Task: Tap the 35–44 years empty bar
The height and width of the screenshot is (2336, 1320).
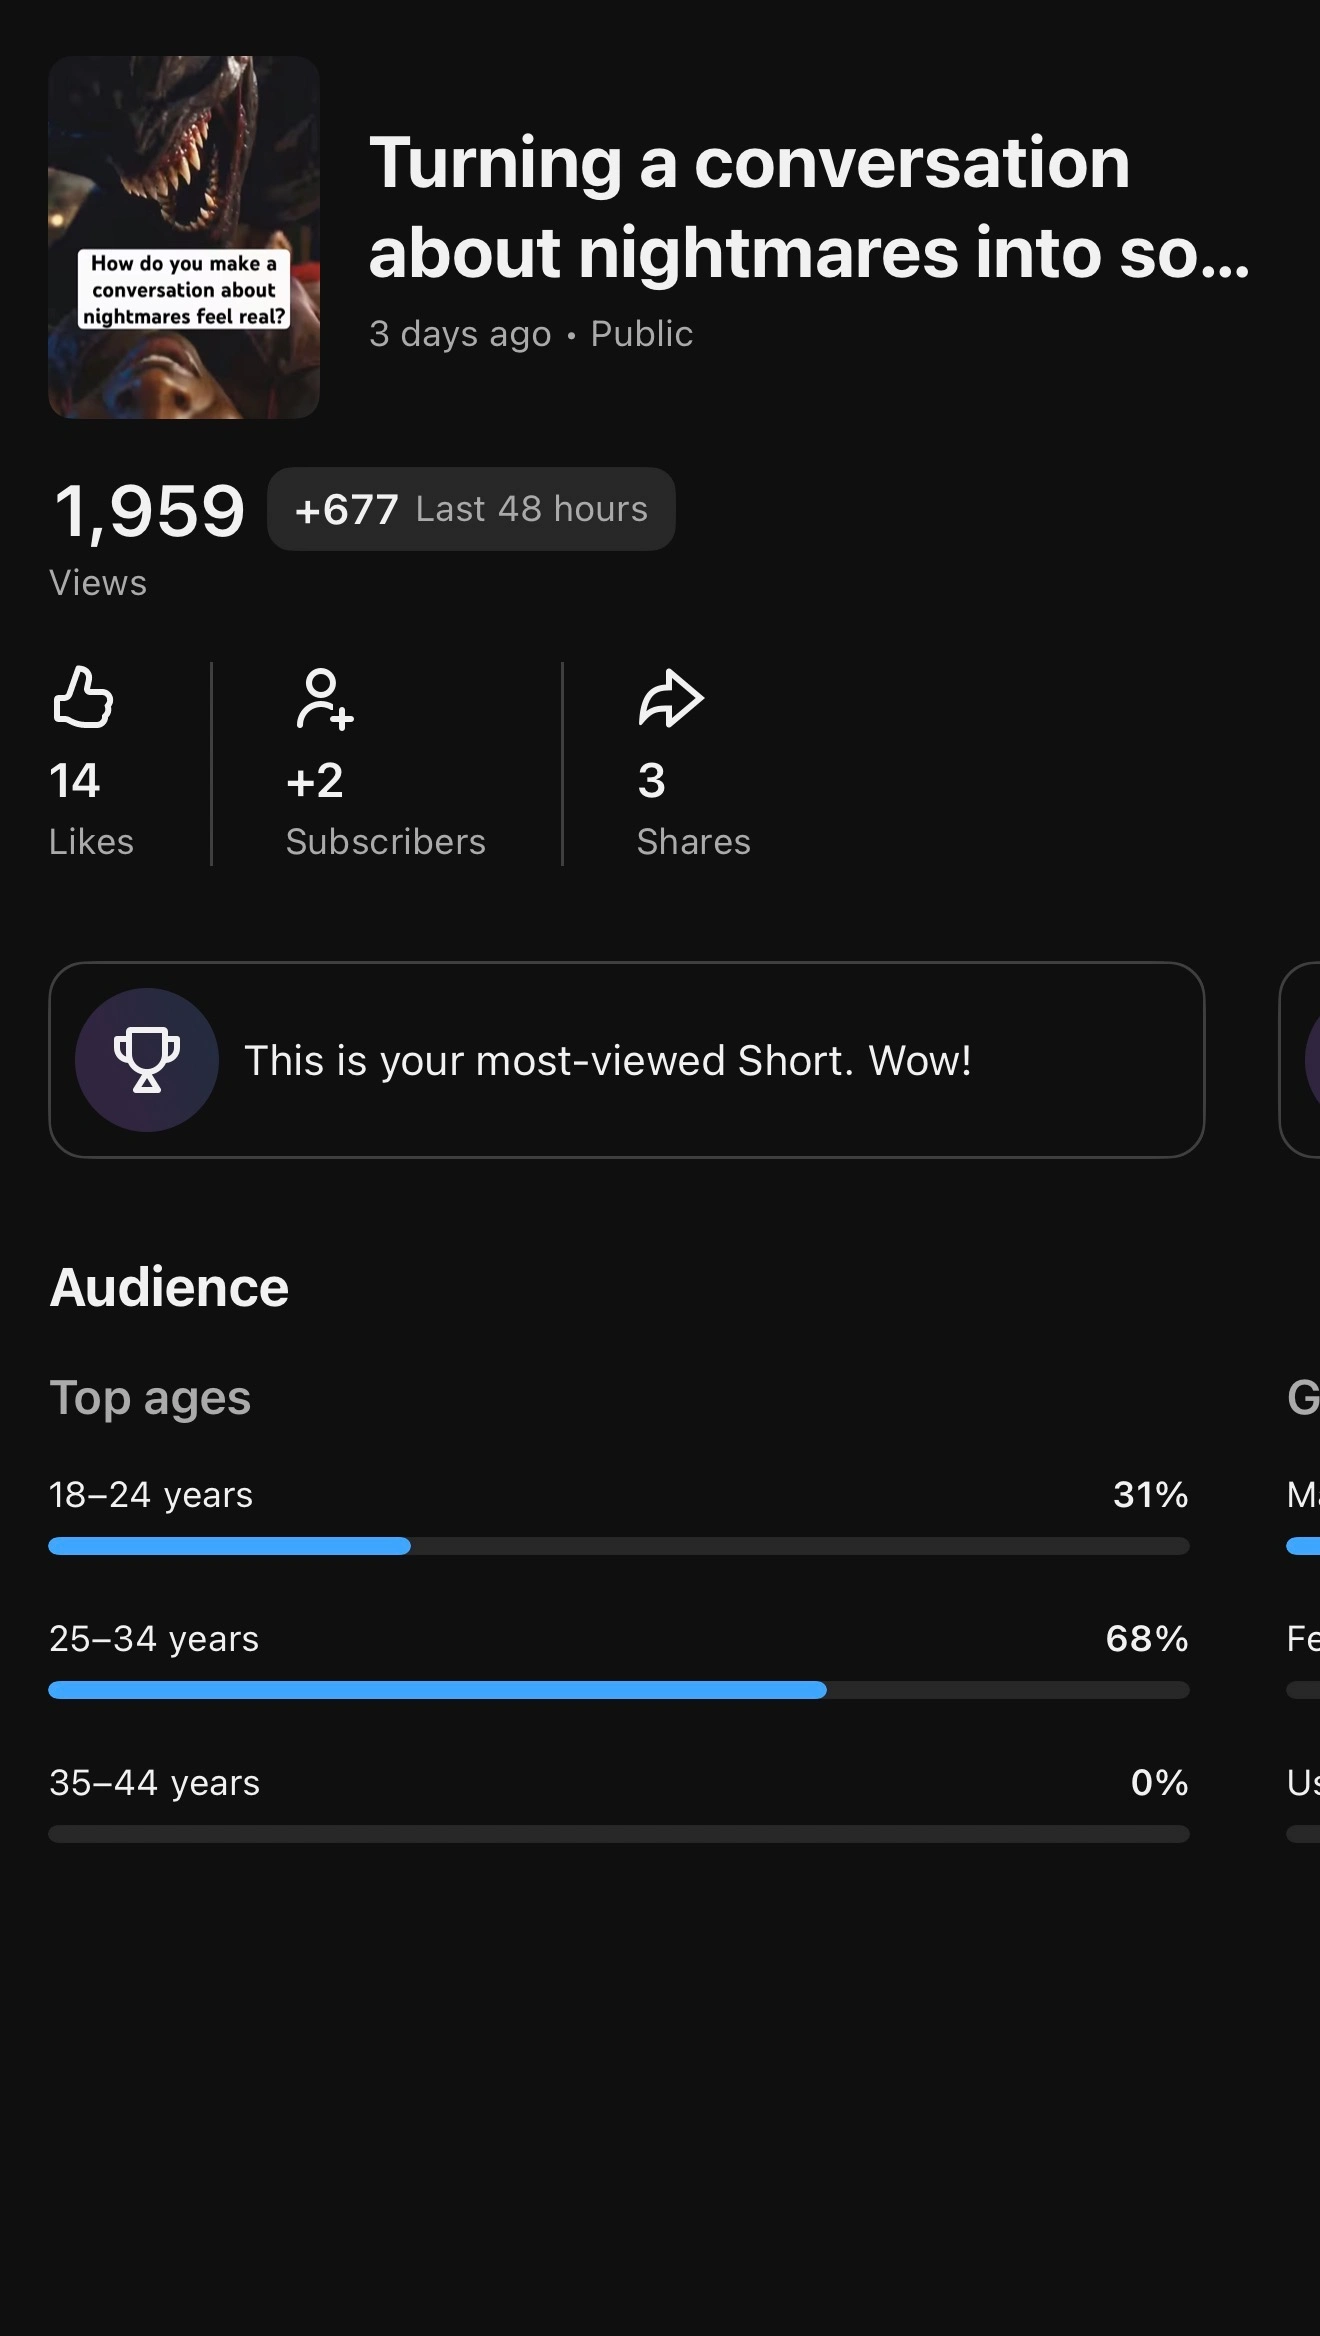Action: point(619,1834)
